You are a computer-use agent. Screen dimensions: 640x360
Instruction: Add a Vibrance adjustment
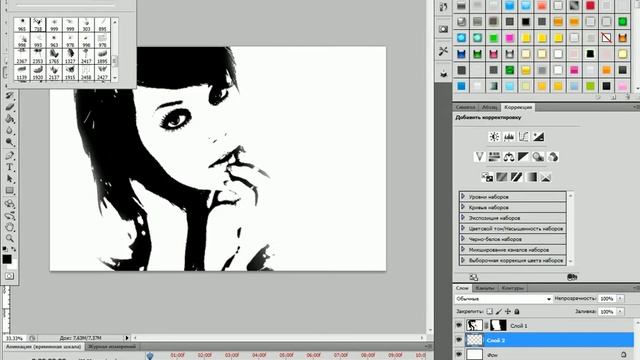tap(480, 157)
